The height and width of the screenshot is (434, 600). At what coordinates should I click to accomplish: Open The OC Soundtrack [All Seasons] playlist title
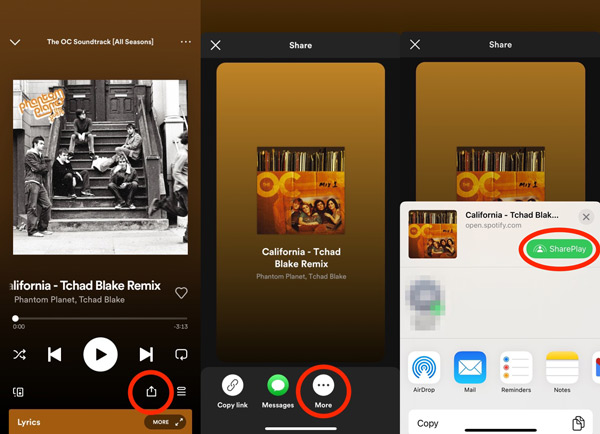click(100, 42)
